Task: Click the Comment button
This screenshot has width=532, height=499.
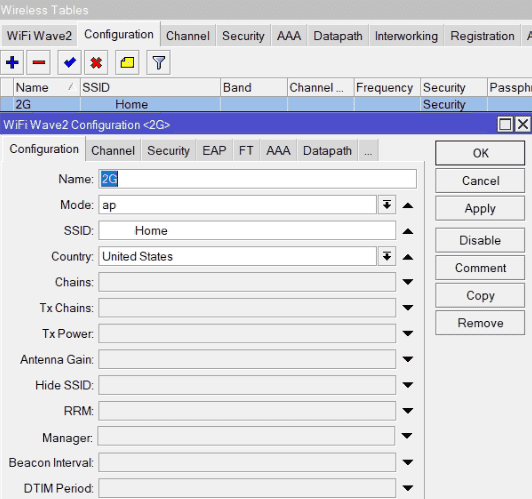Action: click(480, 268)
